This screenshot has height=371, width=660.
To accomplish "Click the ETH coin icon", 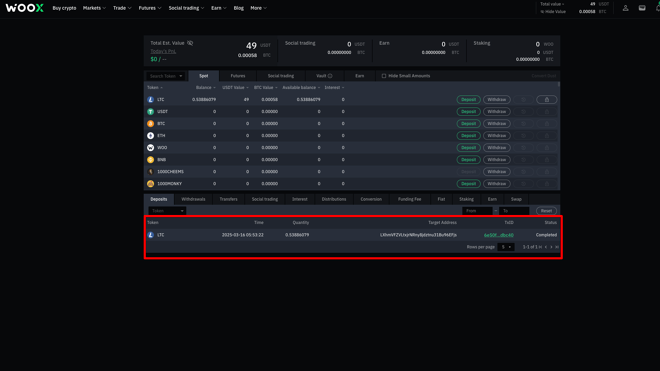I will 150,136.
